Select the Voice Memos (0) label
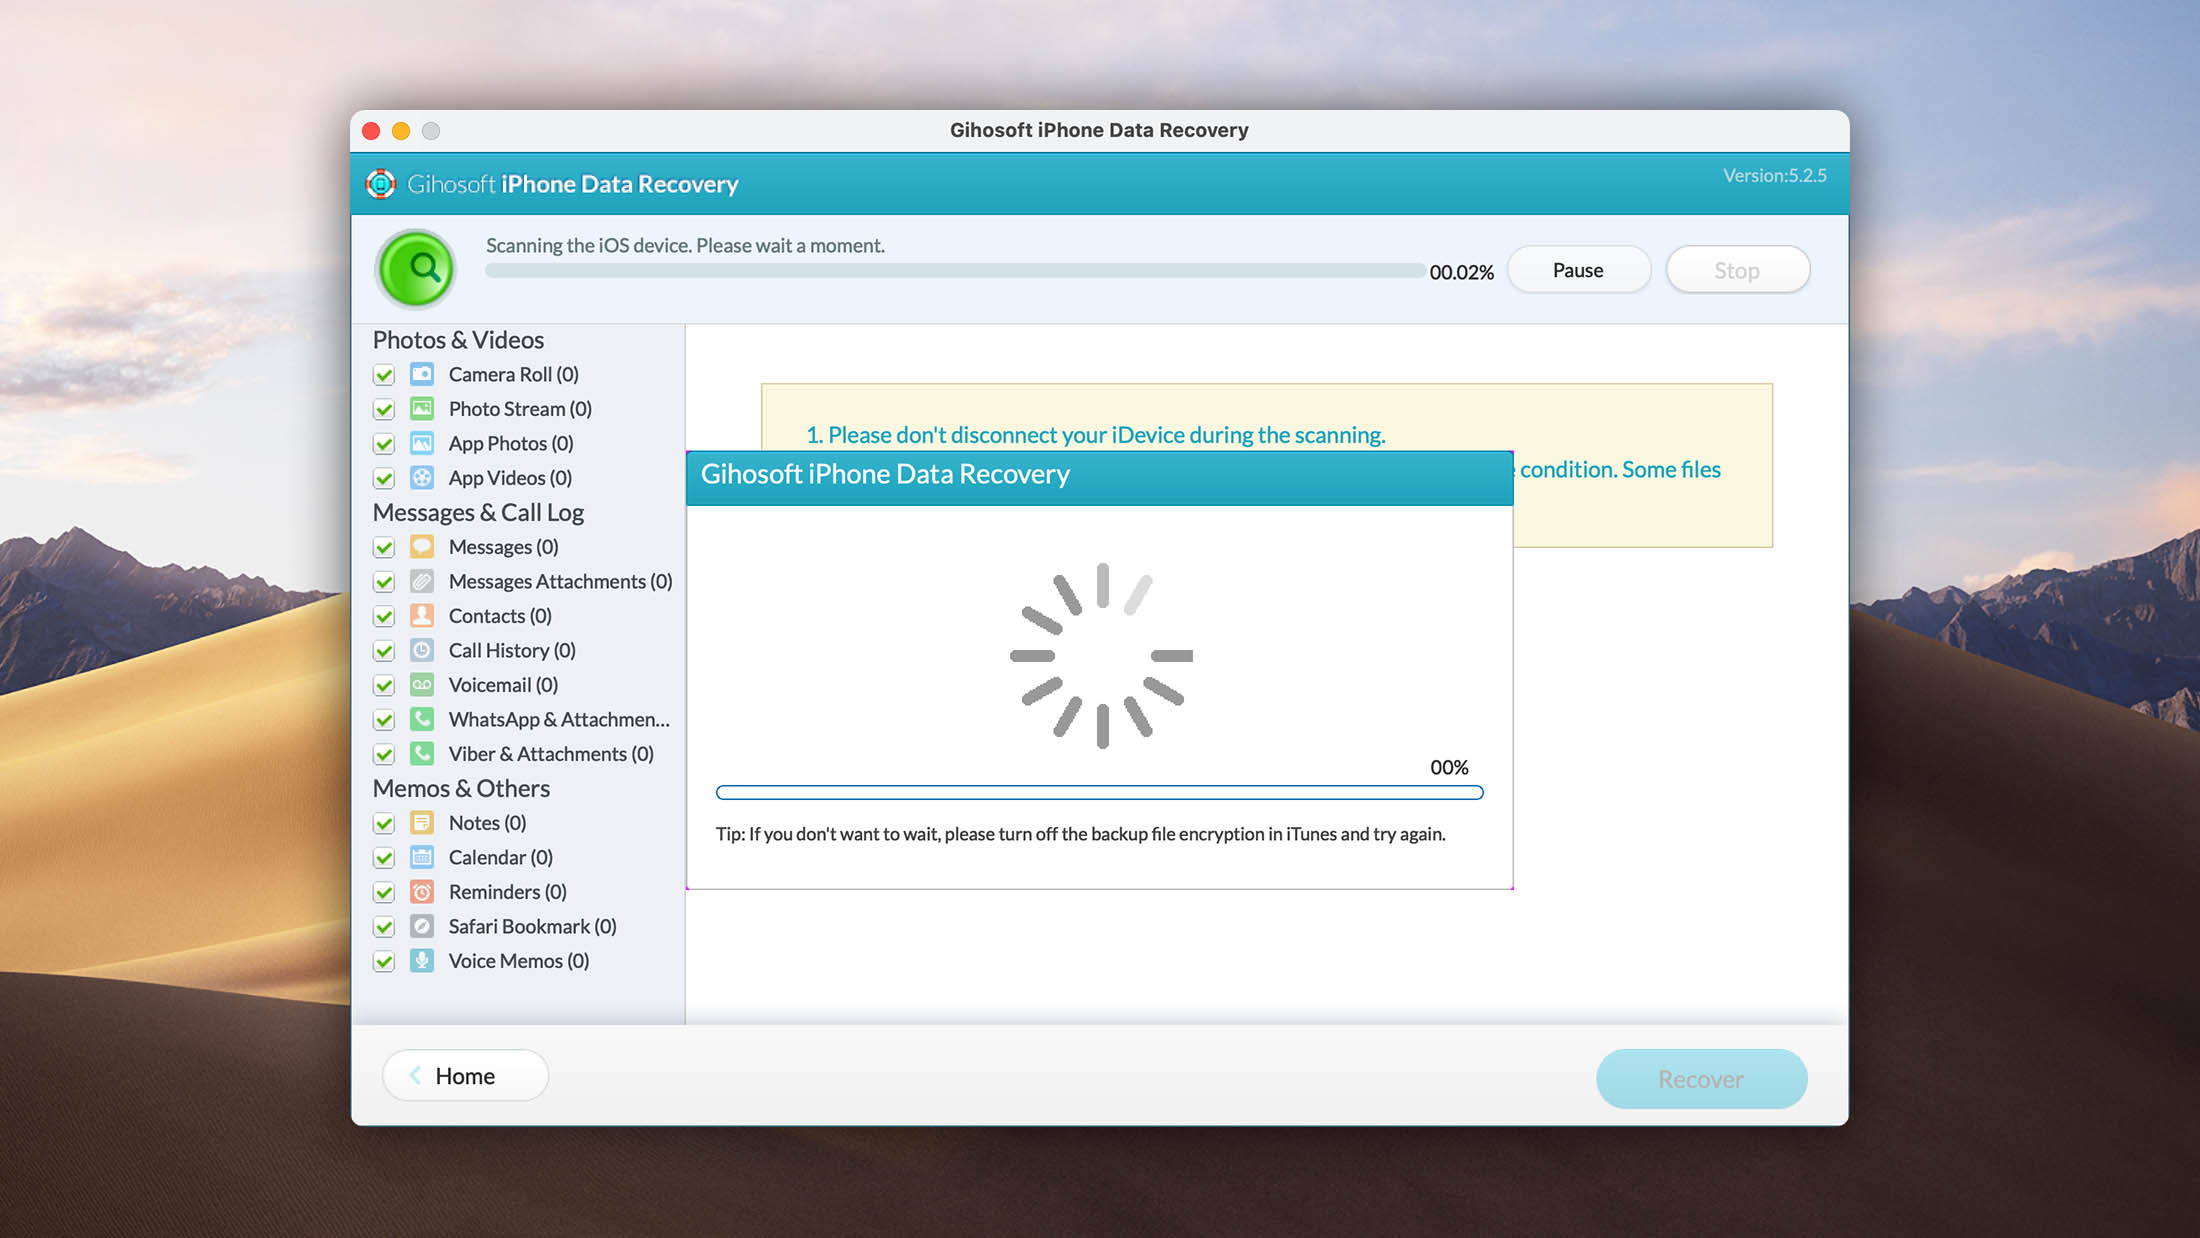Screen dimensions: 2200x1238 [519, 961]
